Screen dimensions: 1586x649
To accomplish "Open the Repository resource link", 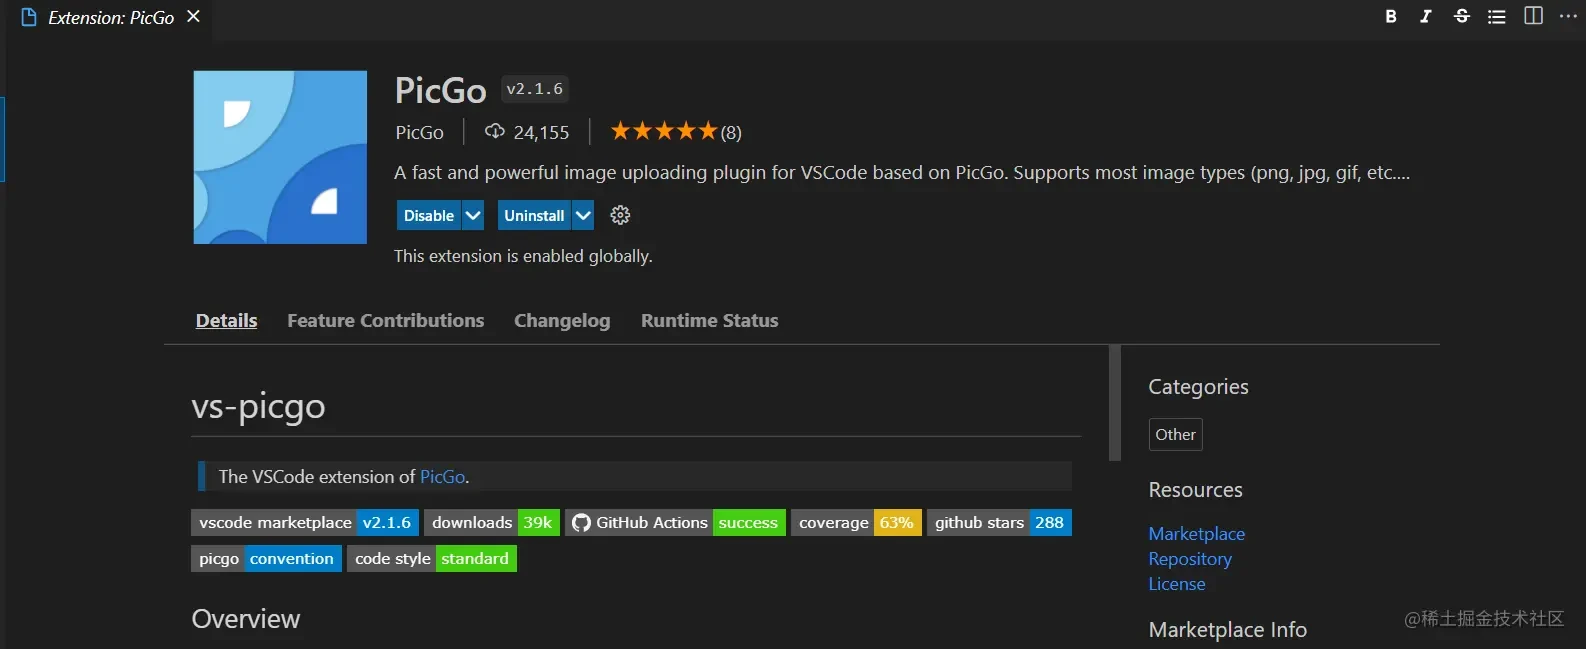I will [1190, 559].
